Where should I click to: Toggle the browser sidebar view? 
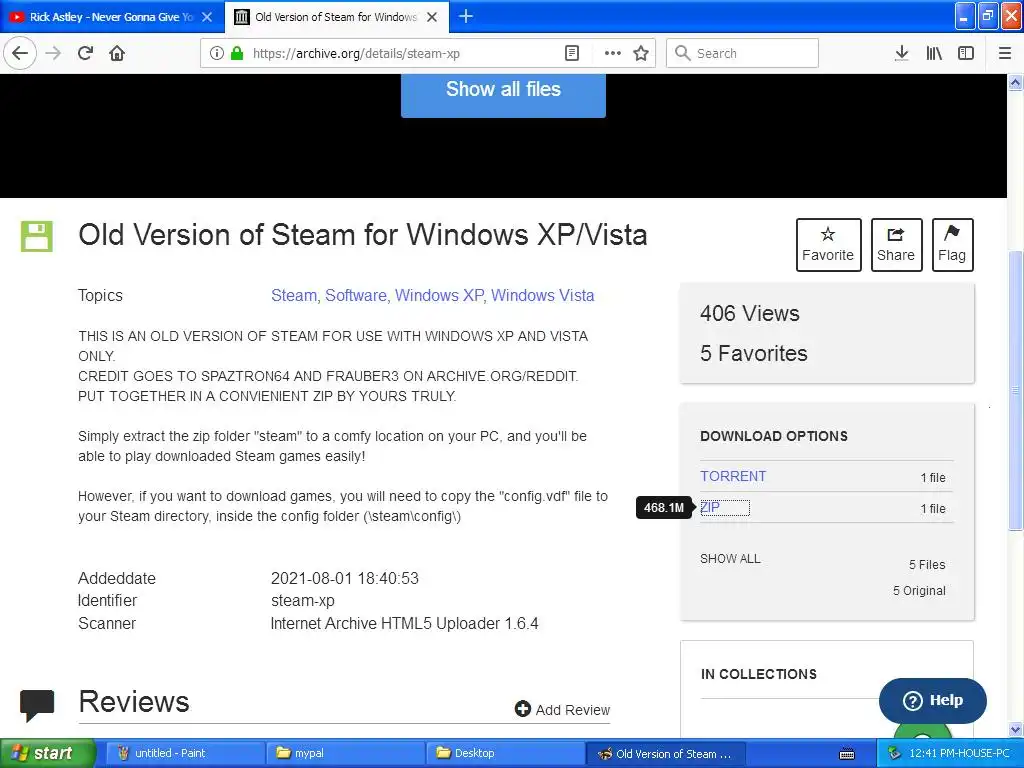[x=966, y=53]
